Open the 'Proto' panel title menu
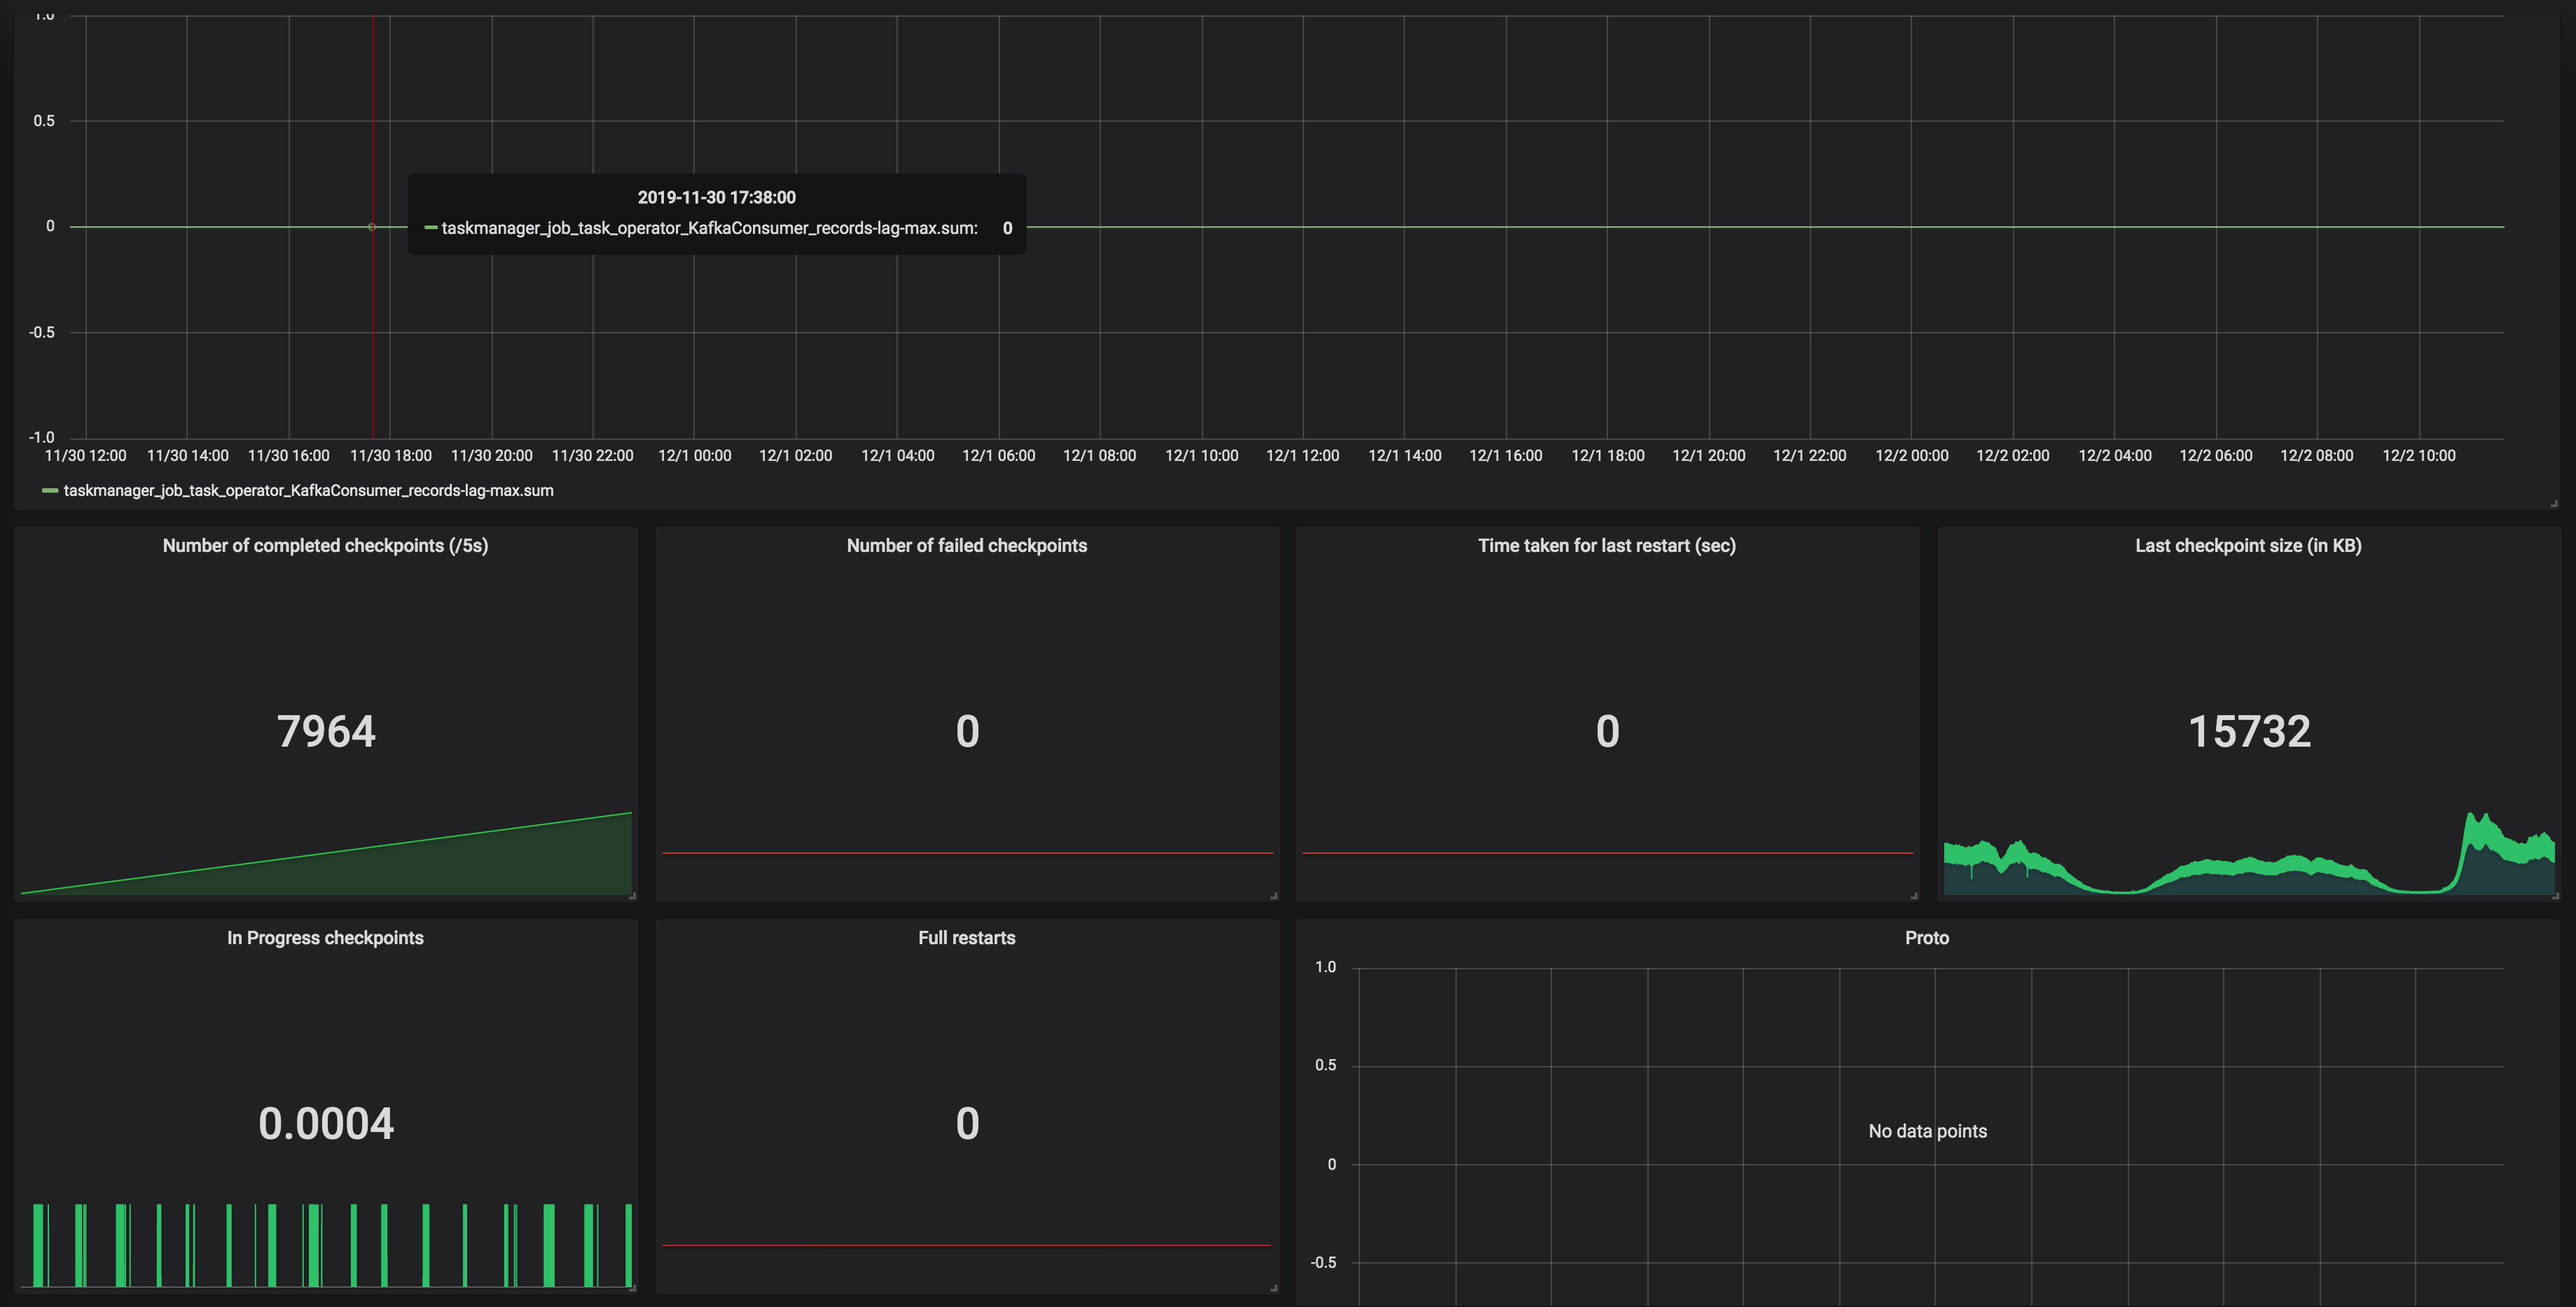 [1926, 938]
